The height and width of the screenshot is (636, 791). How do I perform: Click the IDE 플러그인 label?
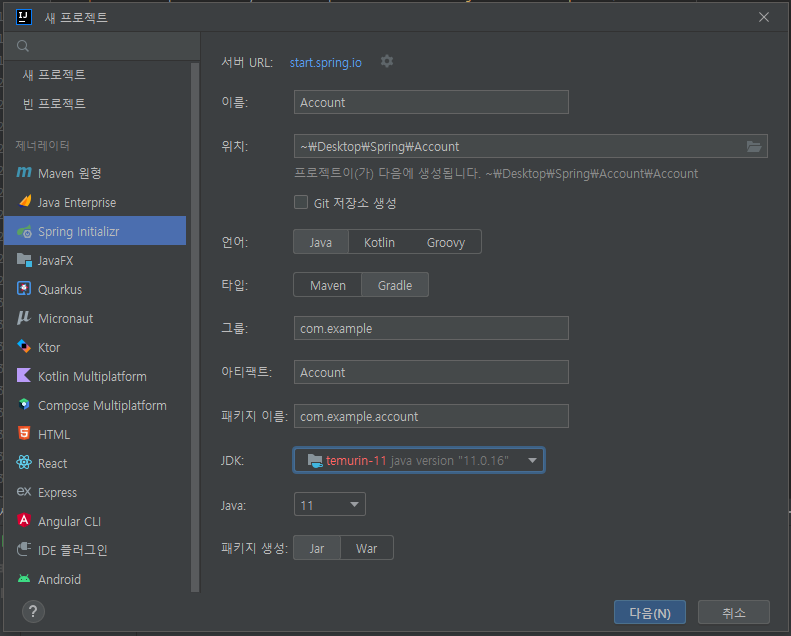click(x=73, y=550)
